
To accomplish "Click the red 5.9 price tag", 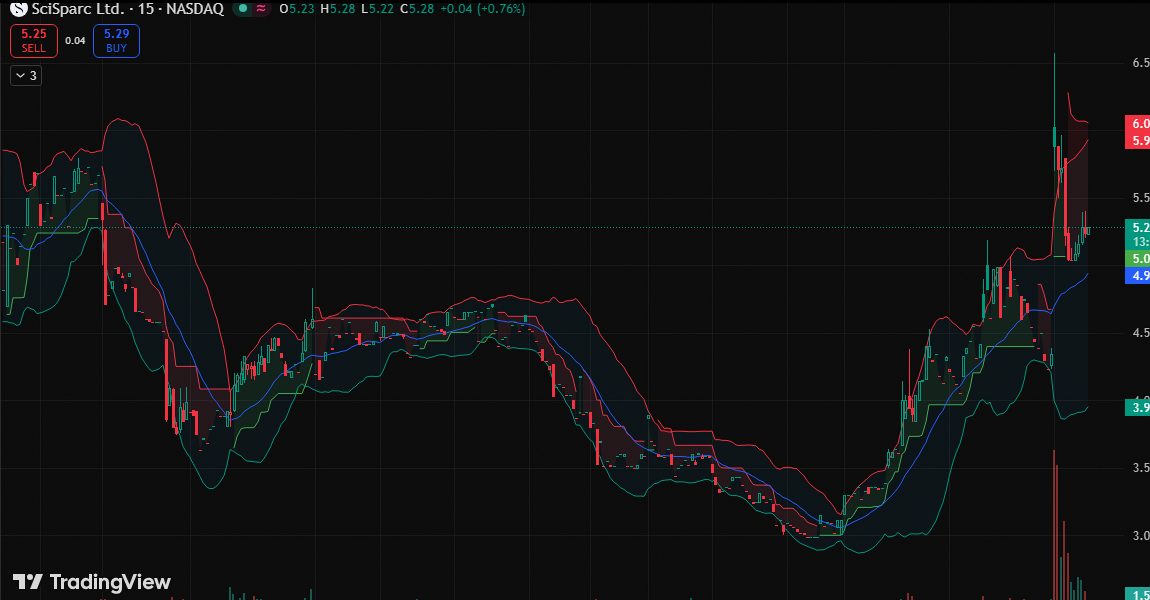I will coord(1138,140).
